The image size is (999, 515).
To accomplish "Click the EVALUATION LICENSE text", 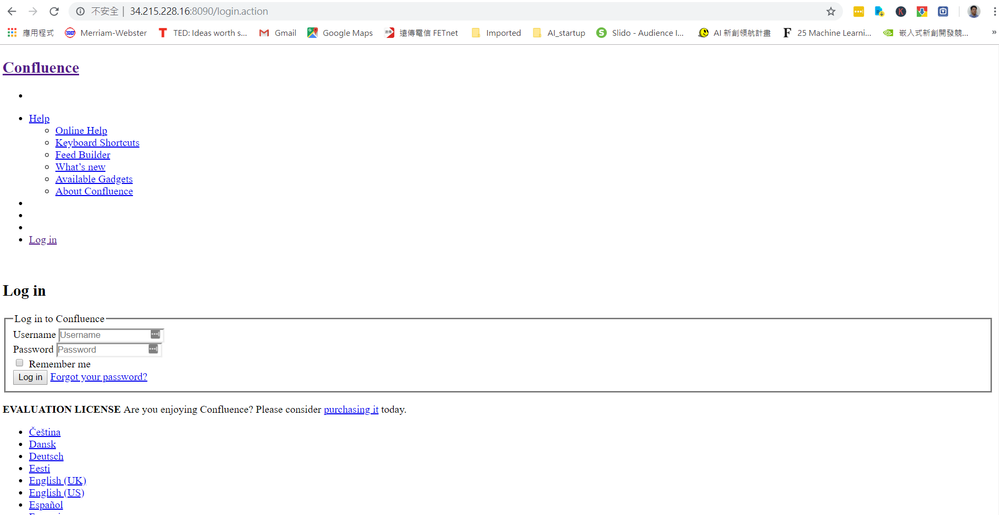I will point(62,409).
